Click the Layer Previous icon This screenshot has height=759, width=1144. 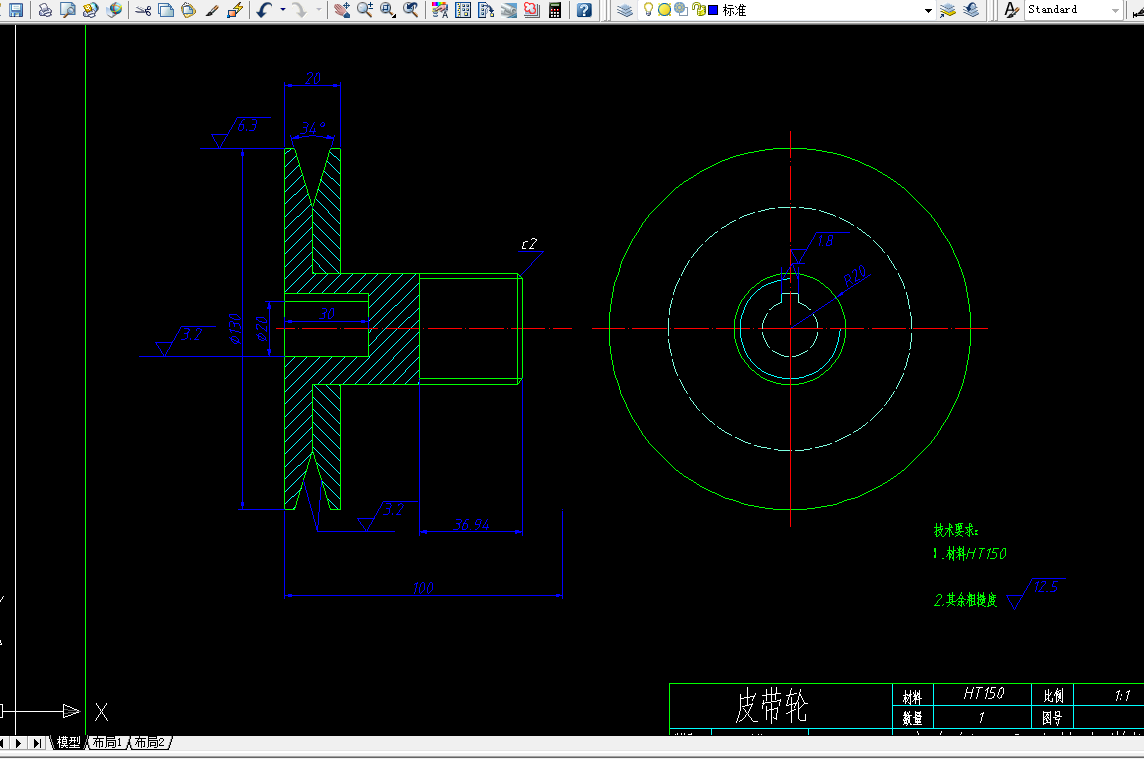click(x=971, y=9)
